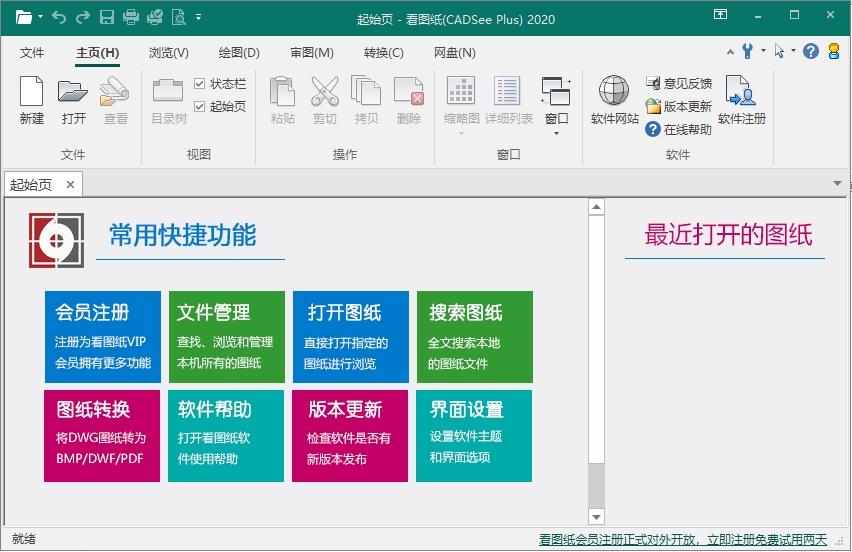Open the quick access toolbar customize arrow
Viewport: 852px width, 552px height.
(199, 17)
